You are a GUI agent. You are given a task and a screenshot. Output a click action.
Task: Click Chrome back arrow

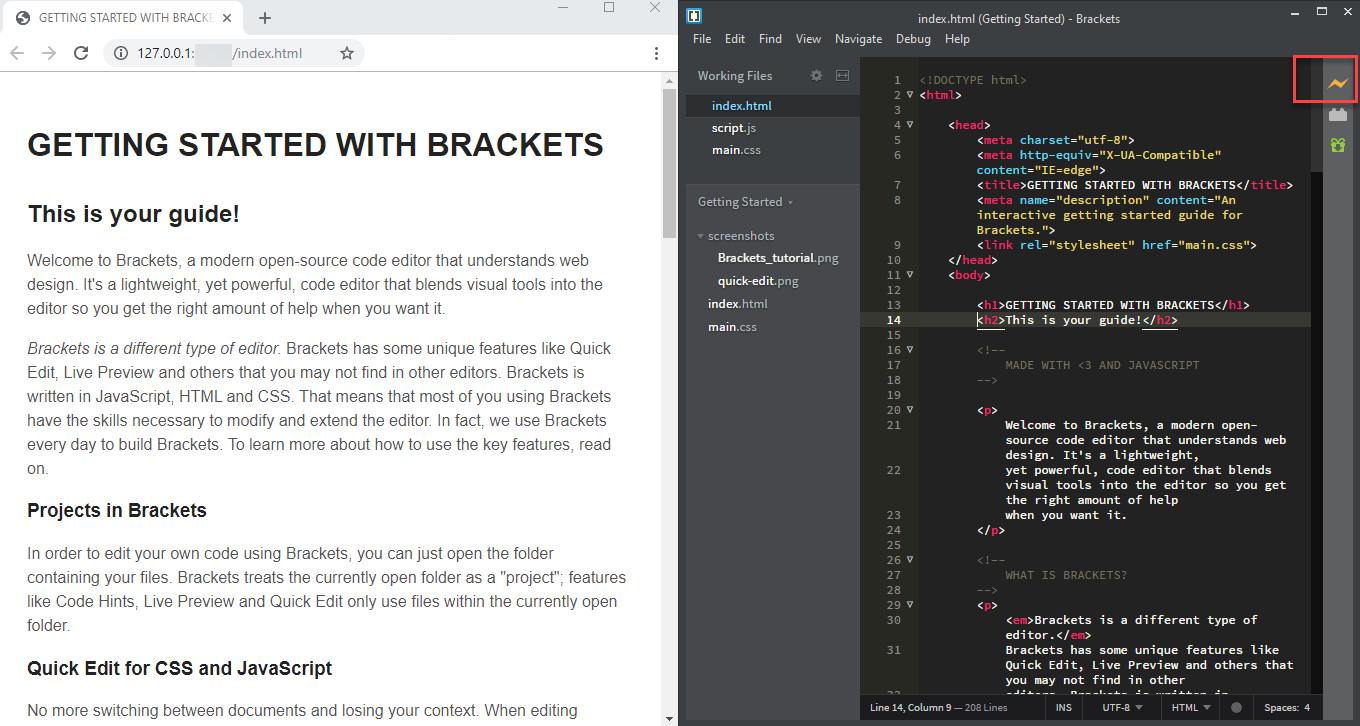(17, 53)
